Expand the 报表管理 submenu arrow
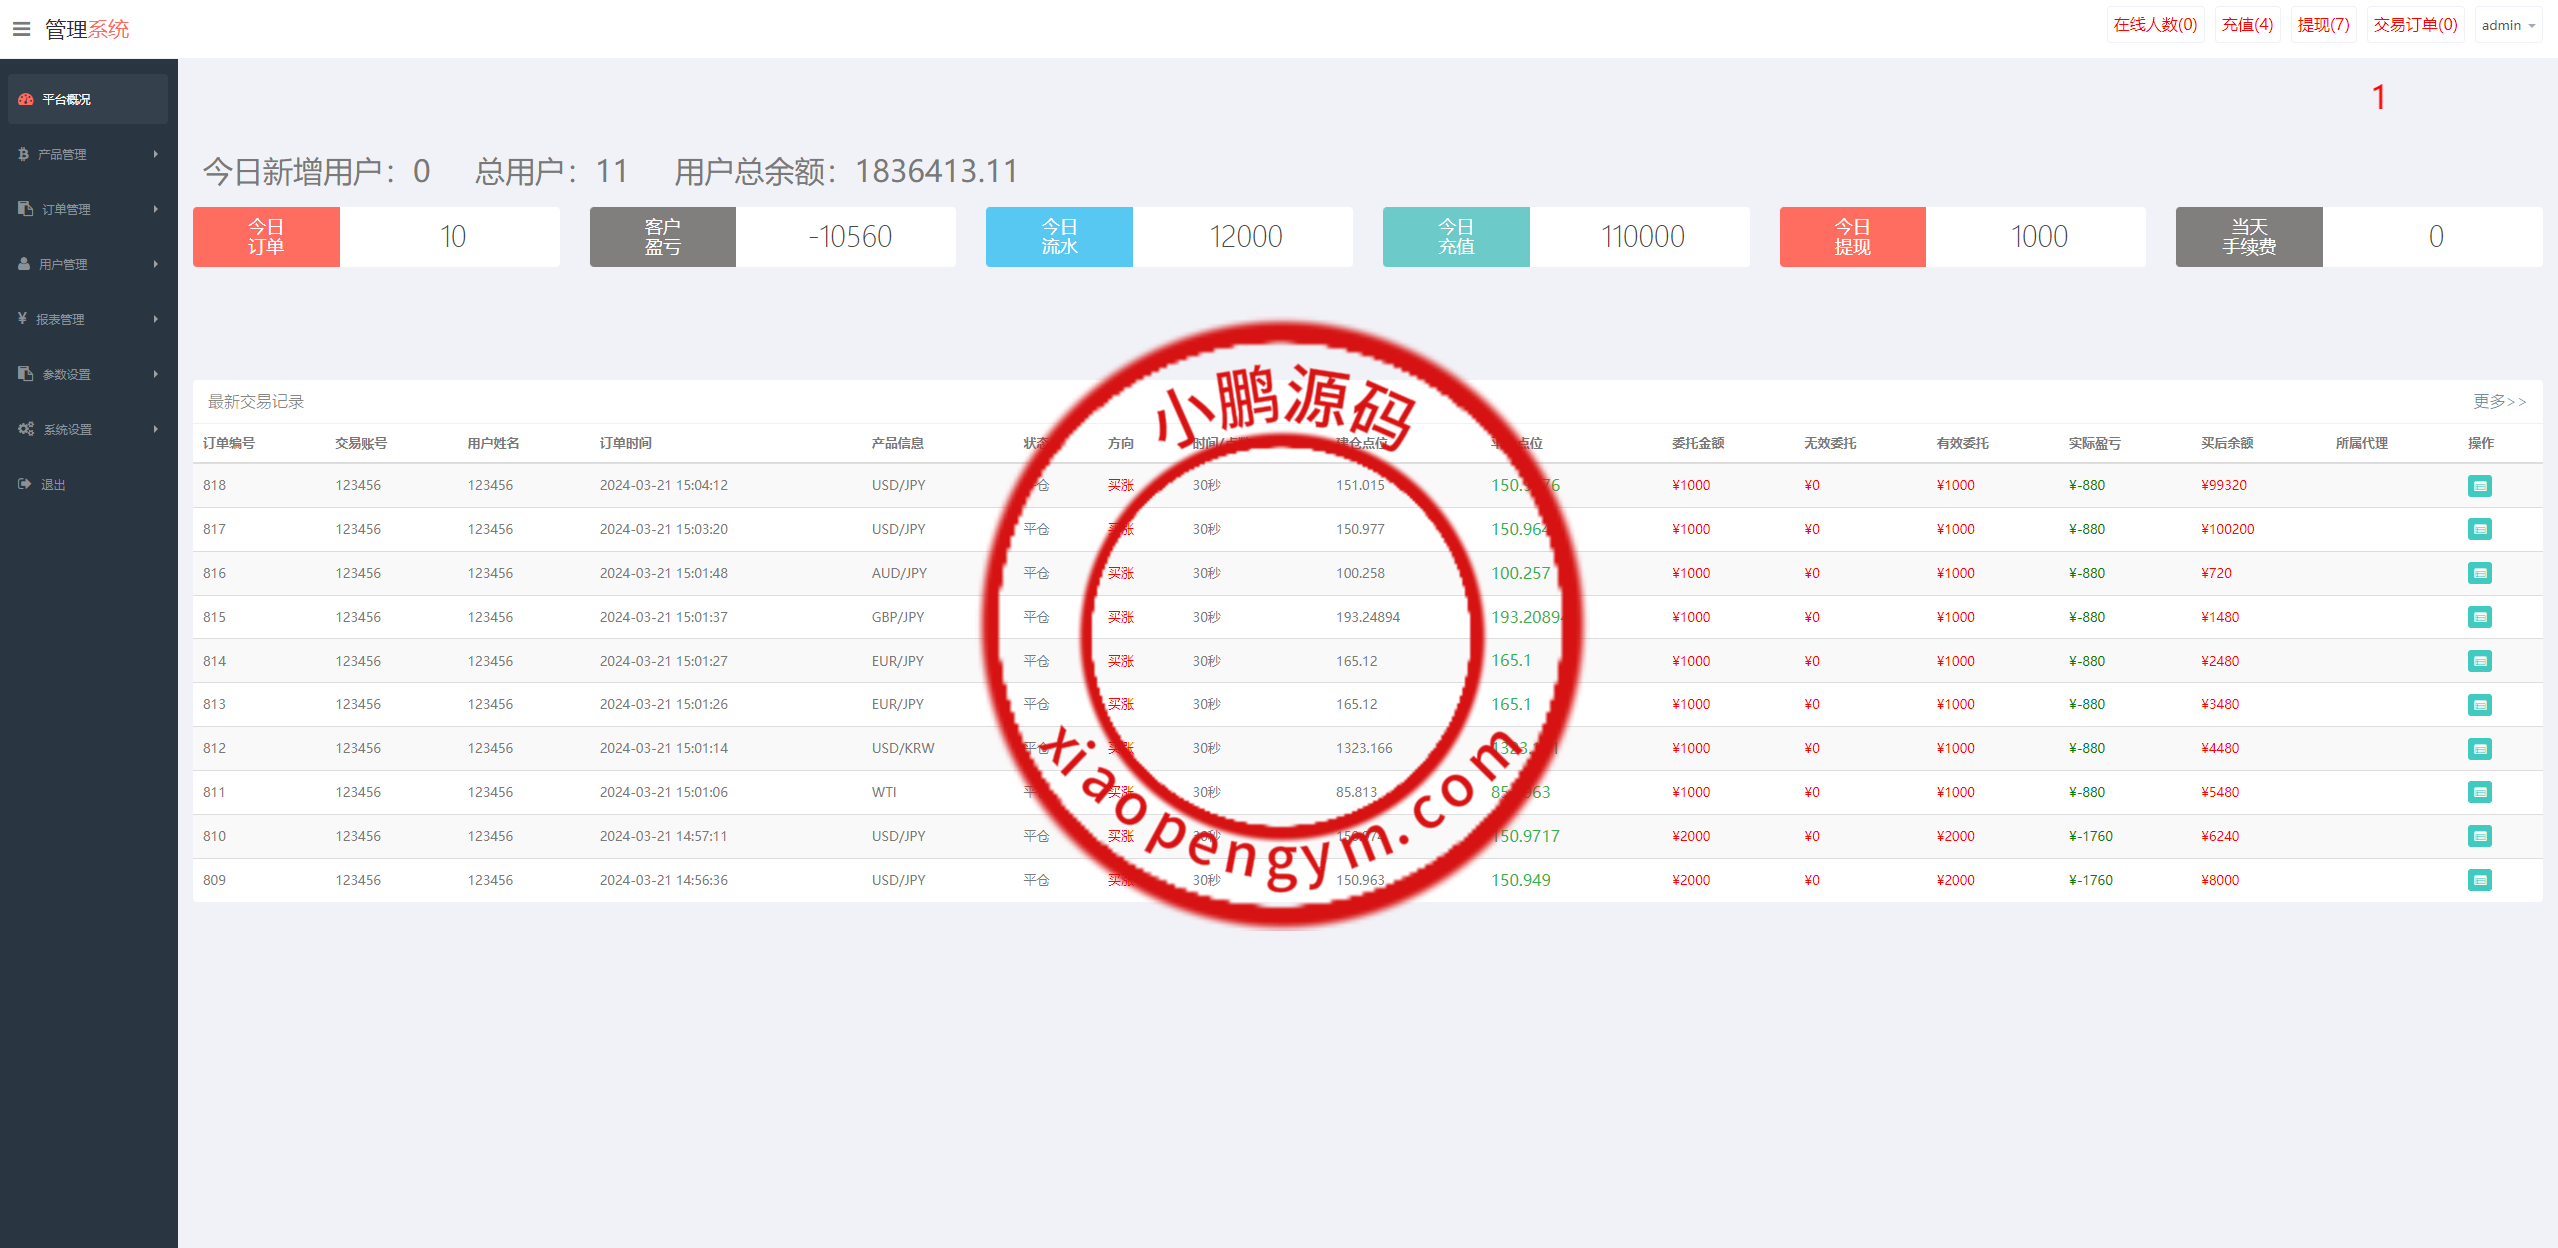Screen dimensions: 2558x1248 [x=156, y=319]
